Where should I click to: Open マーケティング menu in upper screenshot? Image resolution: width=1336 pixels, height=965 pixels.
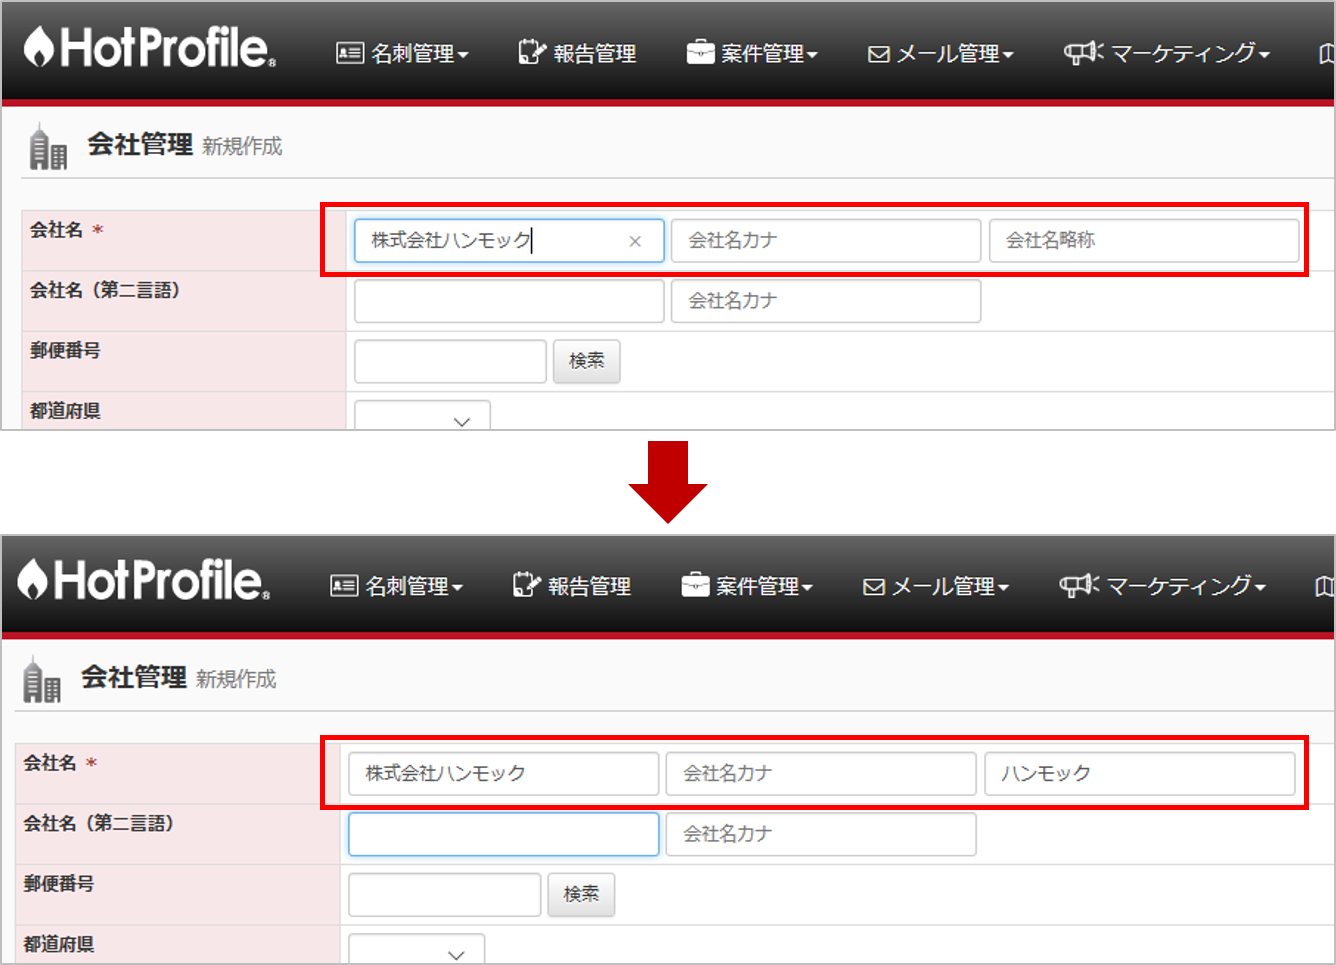tap(1167, 53)
